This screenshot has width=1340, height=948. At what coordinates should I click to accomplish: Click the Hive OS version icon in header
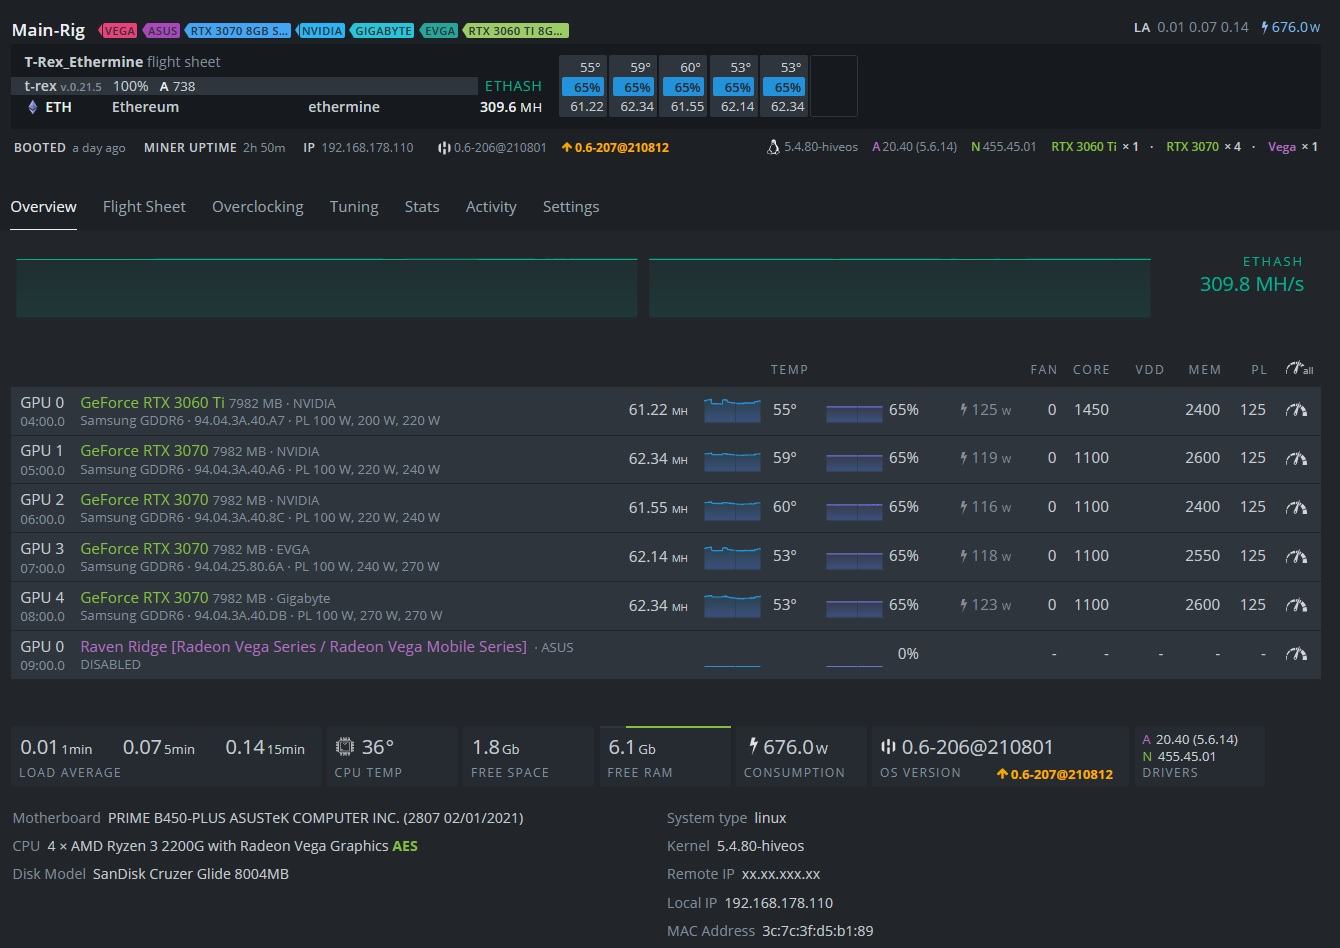coord(444,148)
